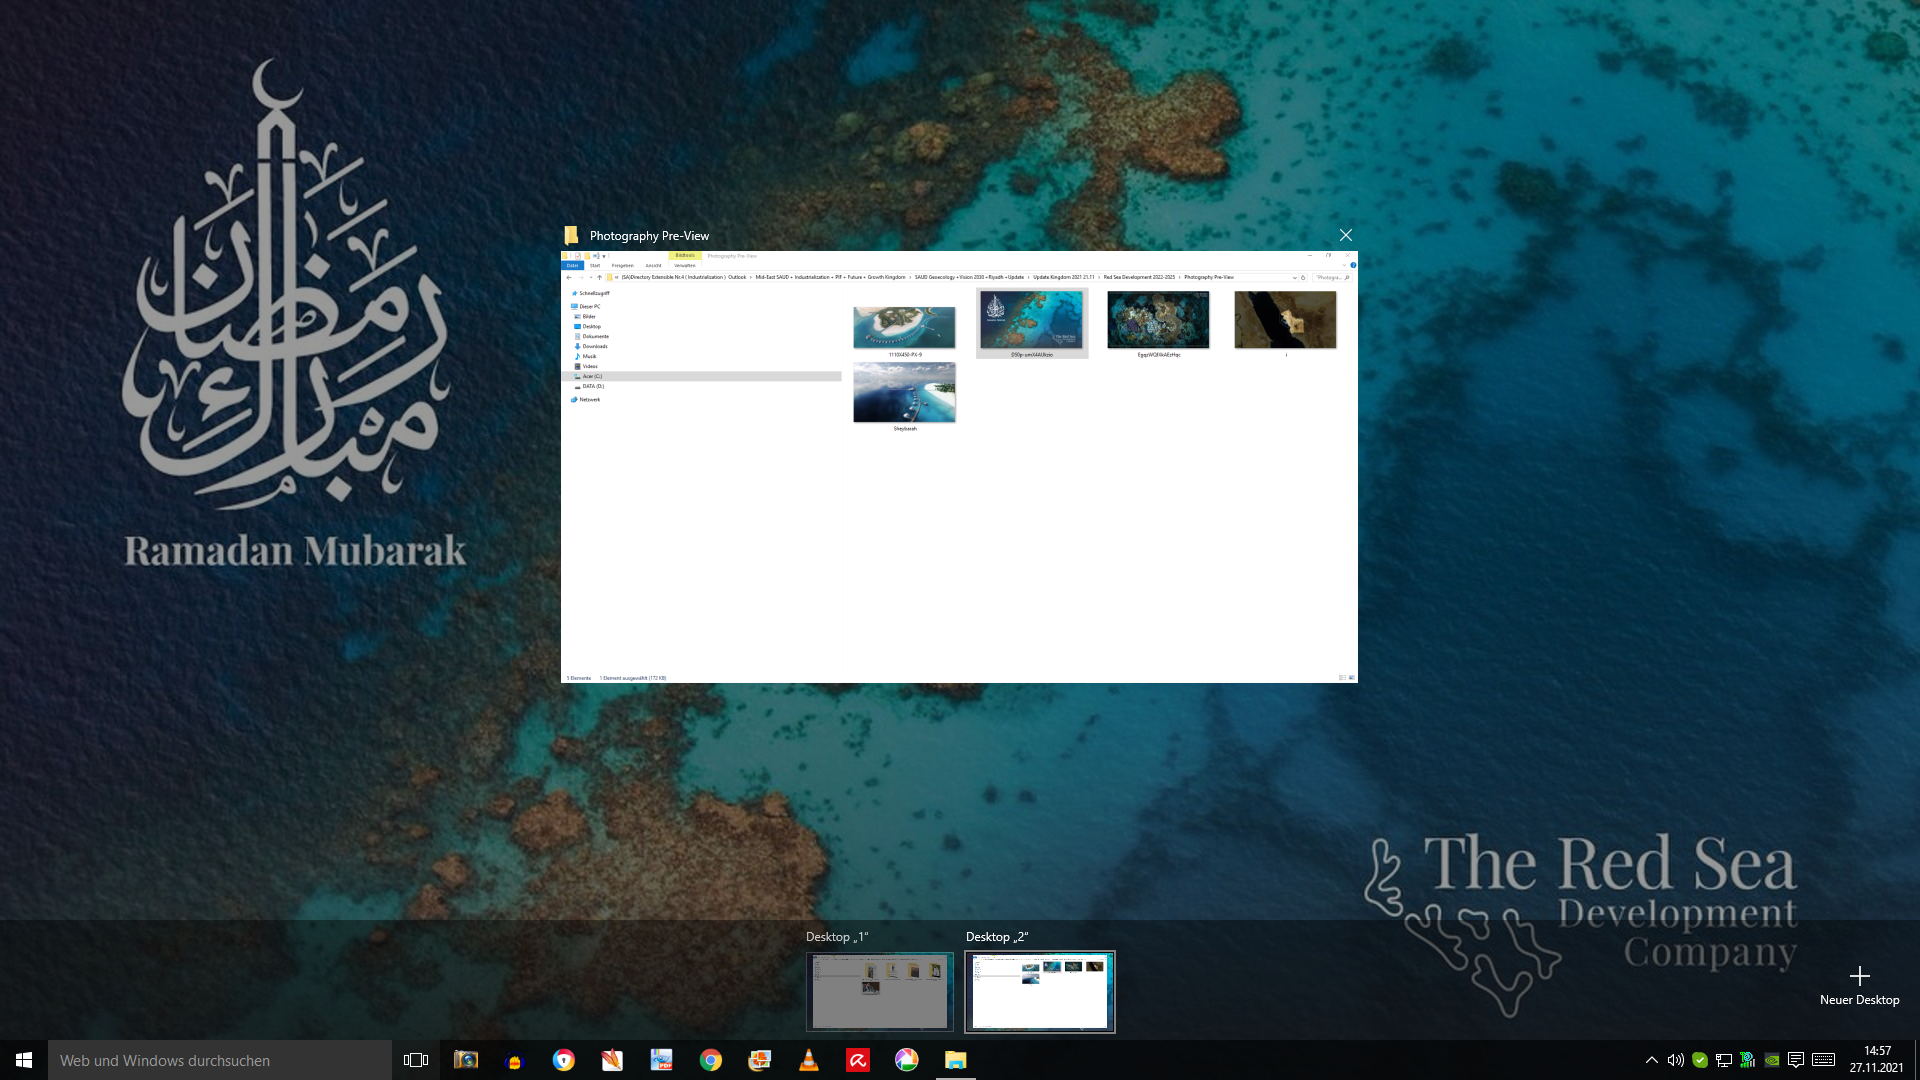Open the padlock browser icon in taskbar
This screenshot has width=1920, height=1080.
564,1060
